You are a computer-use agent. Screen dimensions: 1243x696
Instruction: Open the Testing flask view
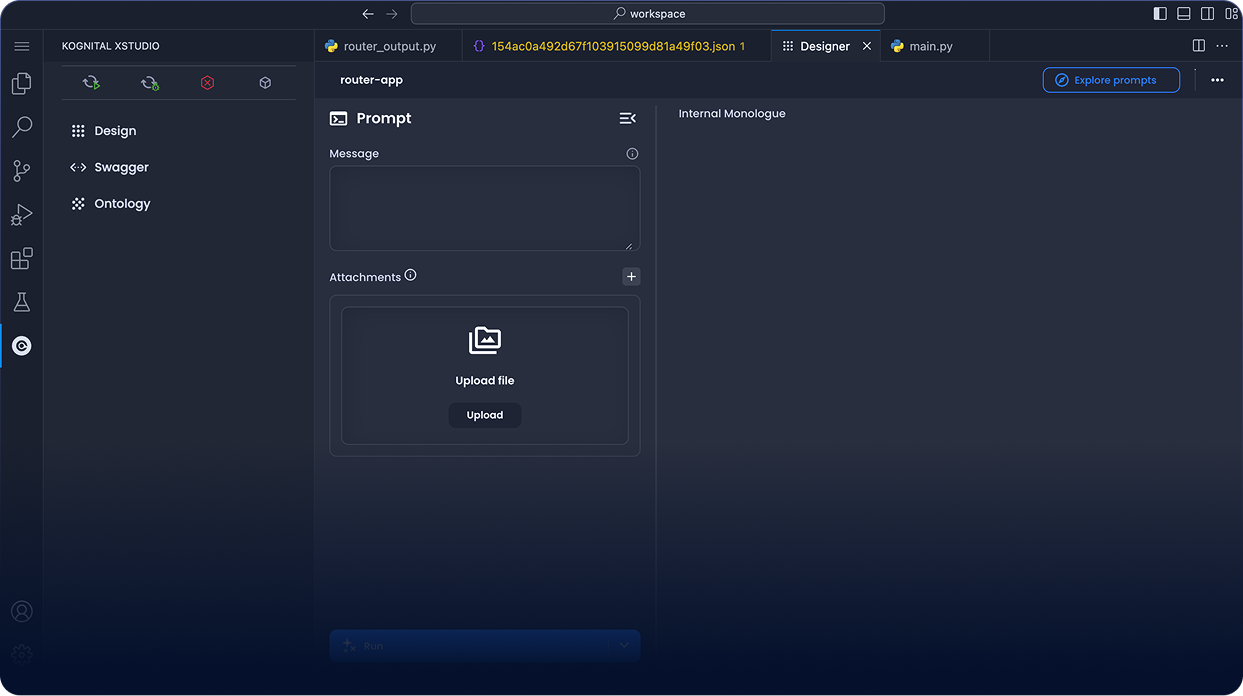(x=21, y=301)
